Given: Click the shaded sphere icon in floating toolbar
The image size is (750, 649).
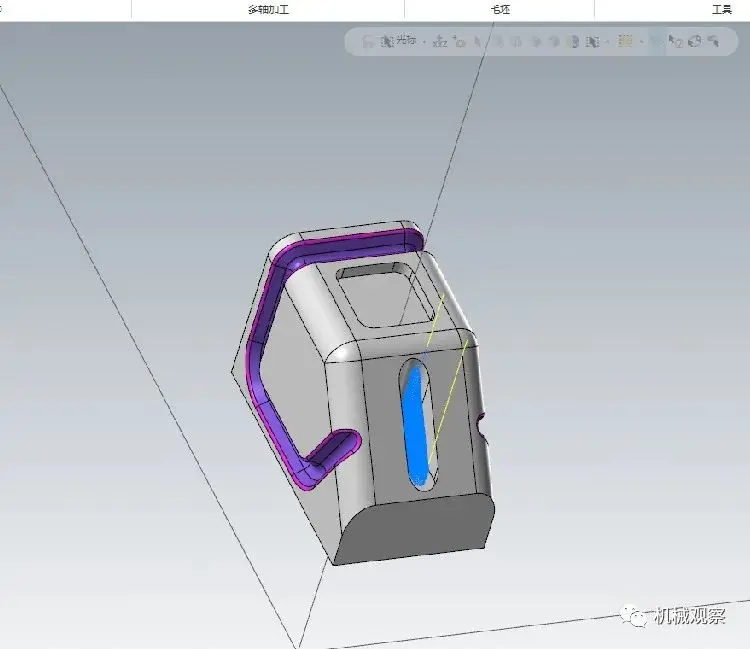Looking at the screenshot, I should [573, 42].
